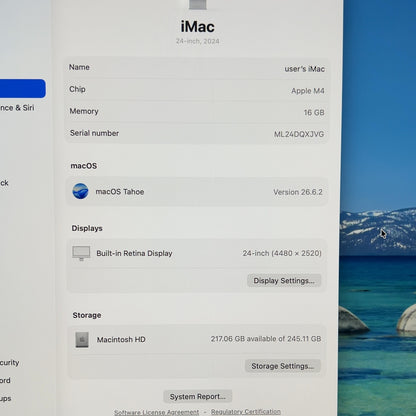Click the macOS Version 26.6.2 text
Viewport: 416px width, 416px height.
(x=298, y=192)
